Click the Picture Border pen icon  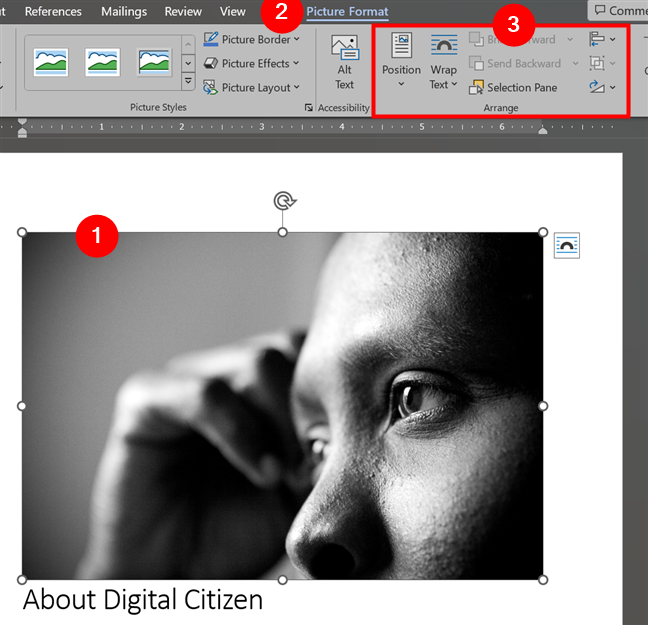click(211, 39)
